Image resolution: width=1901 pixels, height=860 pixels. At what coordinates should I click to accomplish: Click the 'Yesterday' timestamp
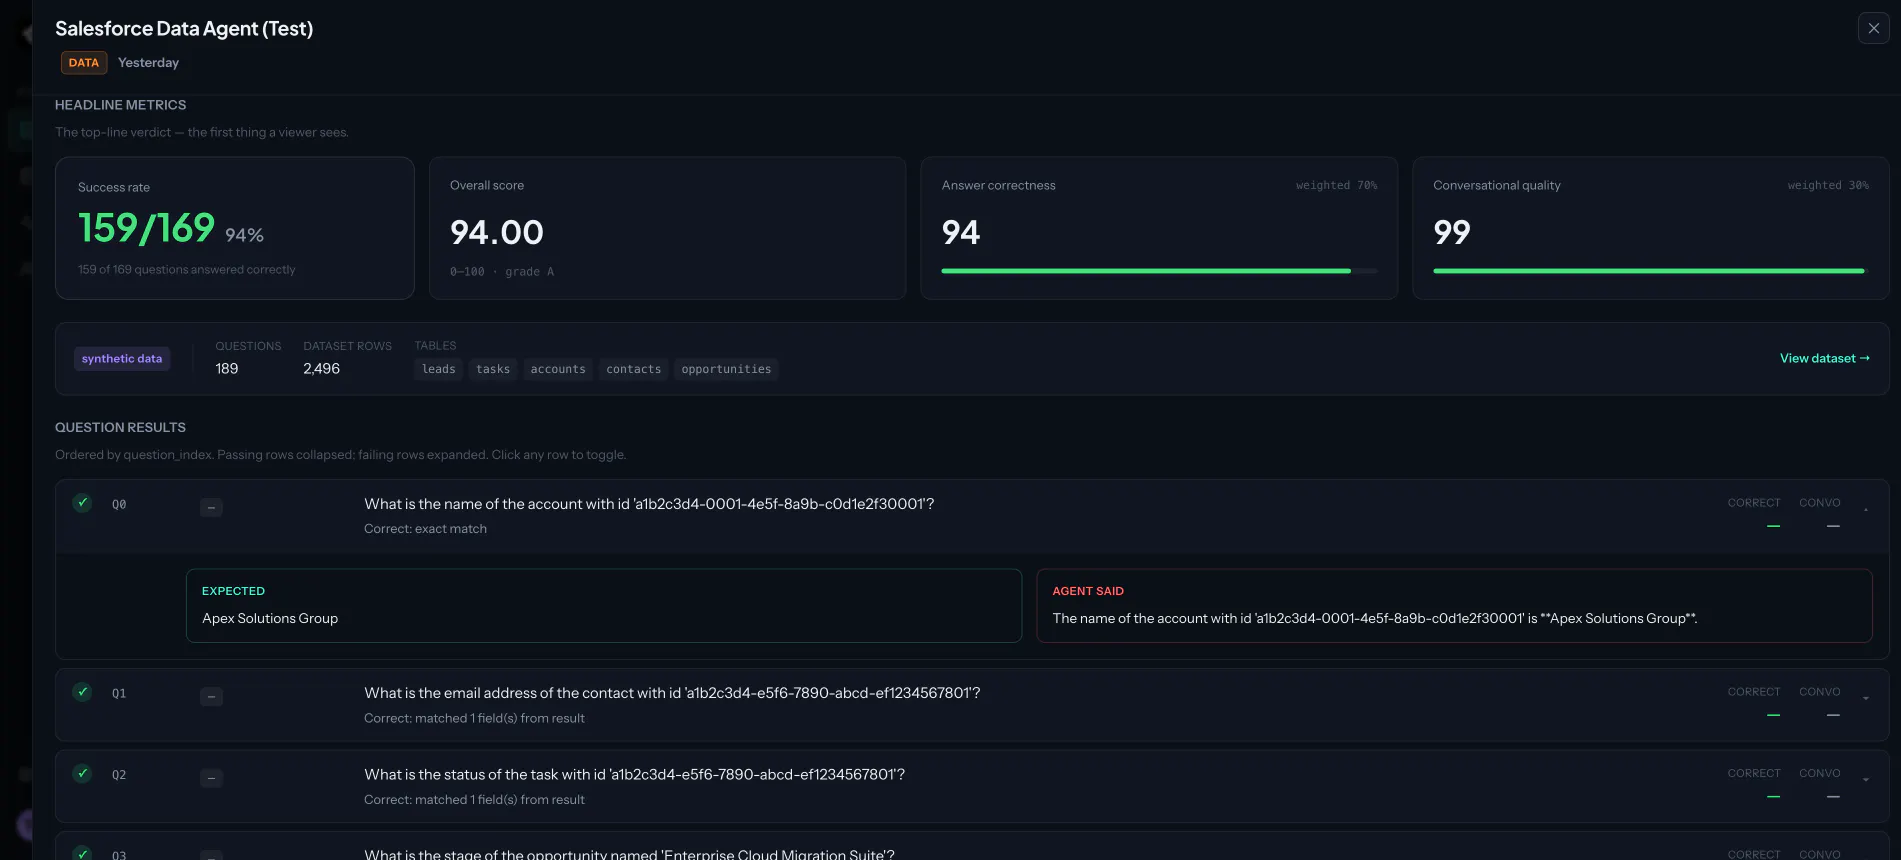[148, 63]
